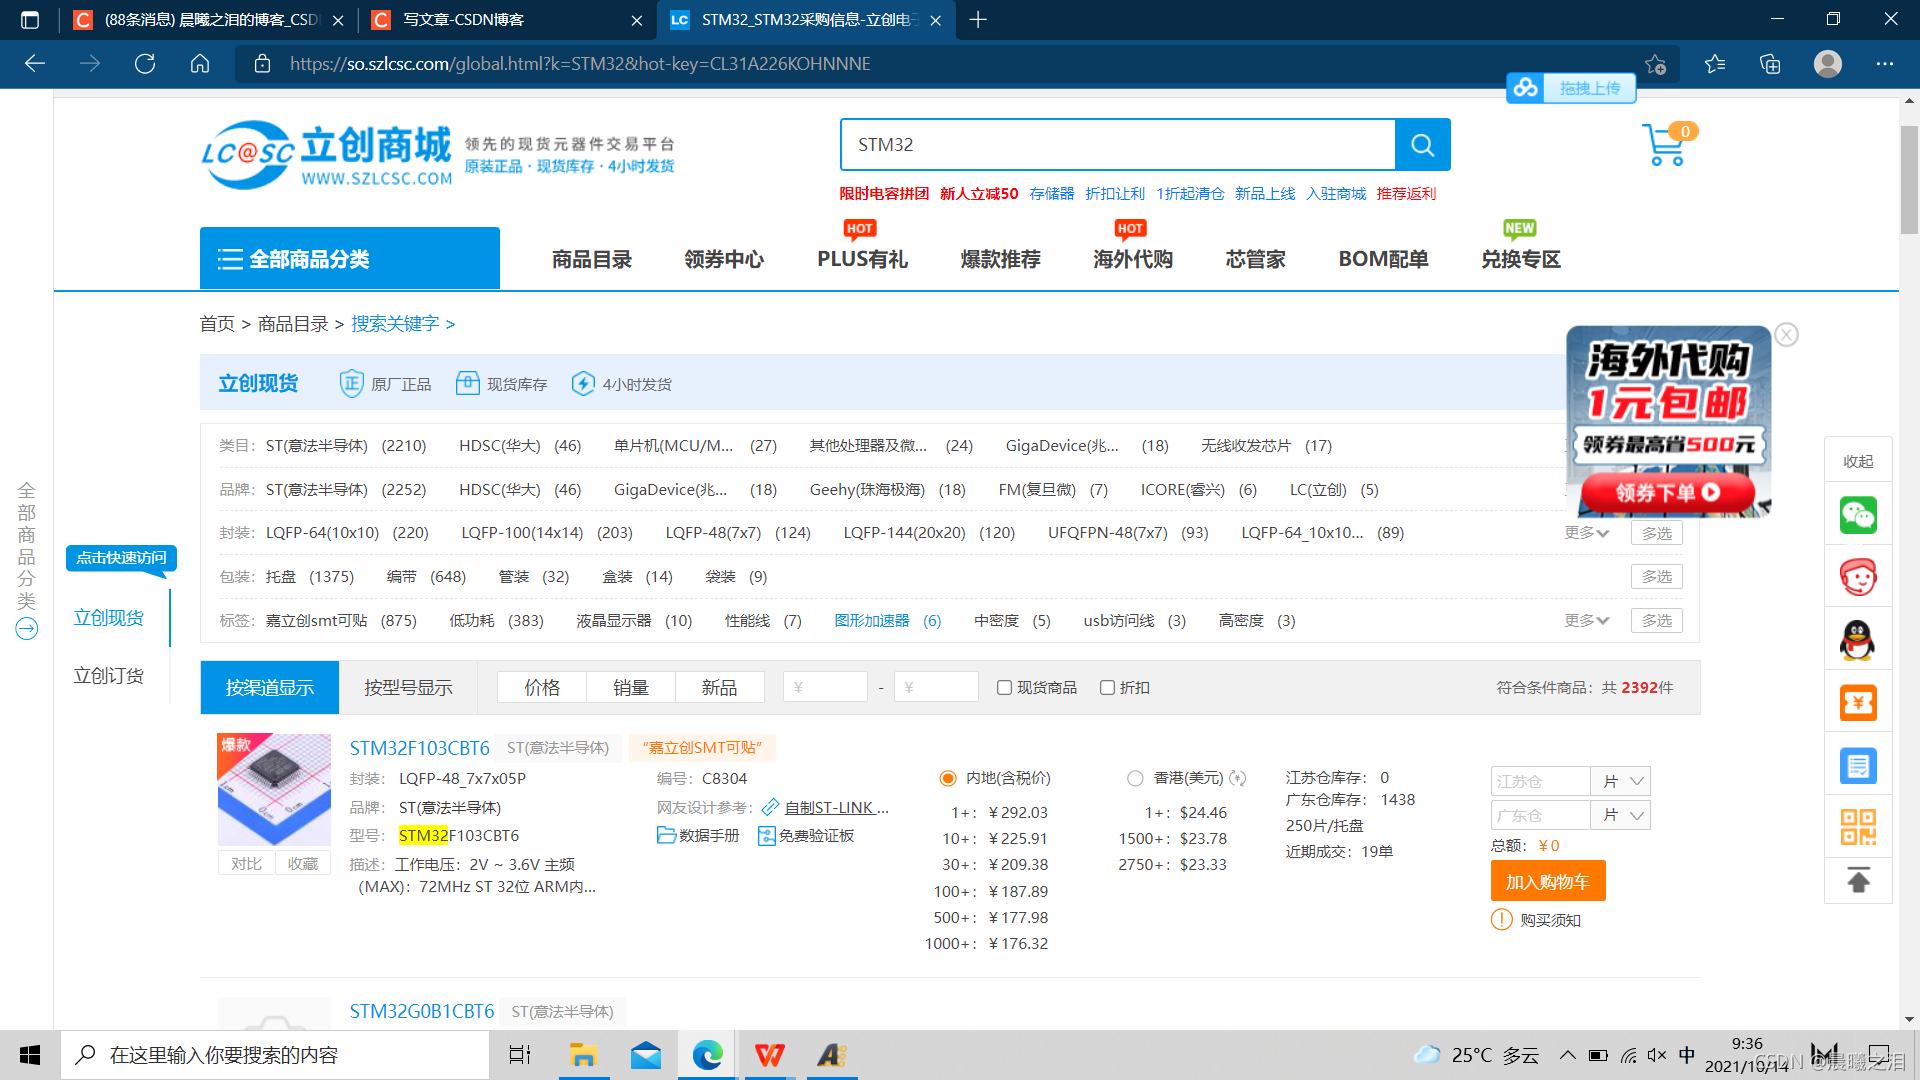1920x1080 pixels.
Task: Open the 江苏仓 unit 片 dropdown
Action: 1623,781
